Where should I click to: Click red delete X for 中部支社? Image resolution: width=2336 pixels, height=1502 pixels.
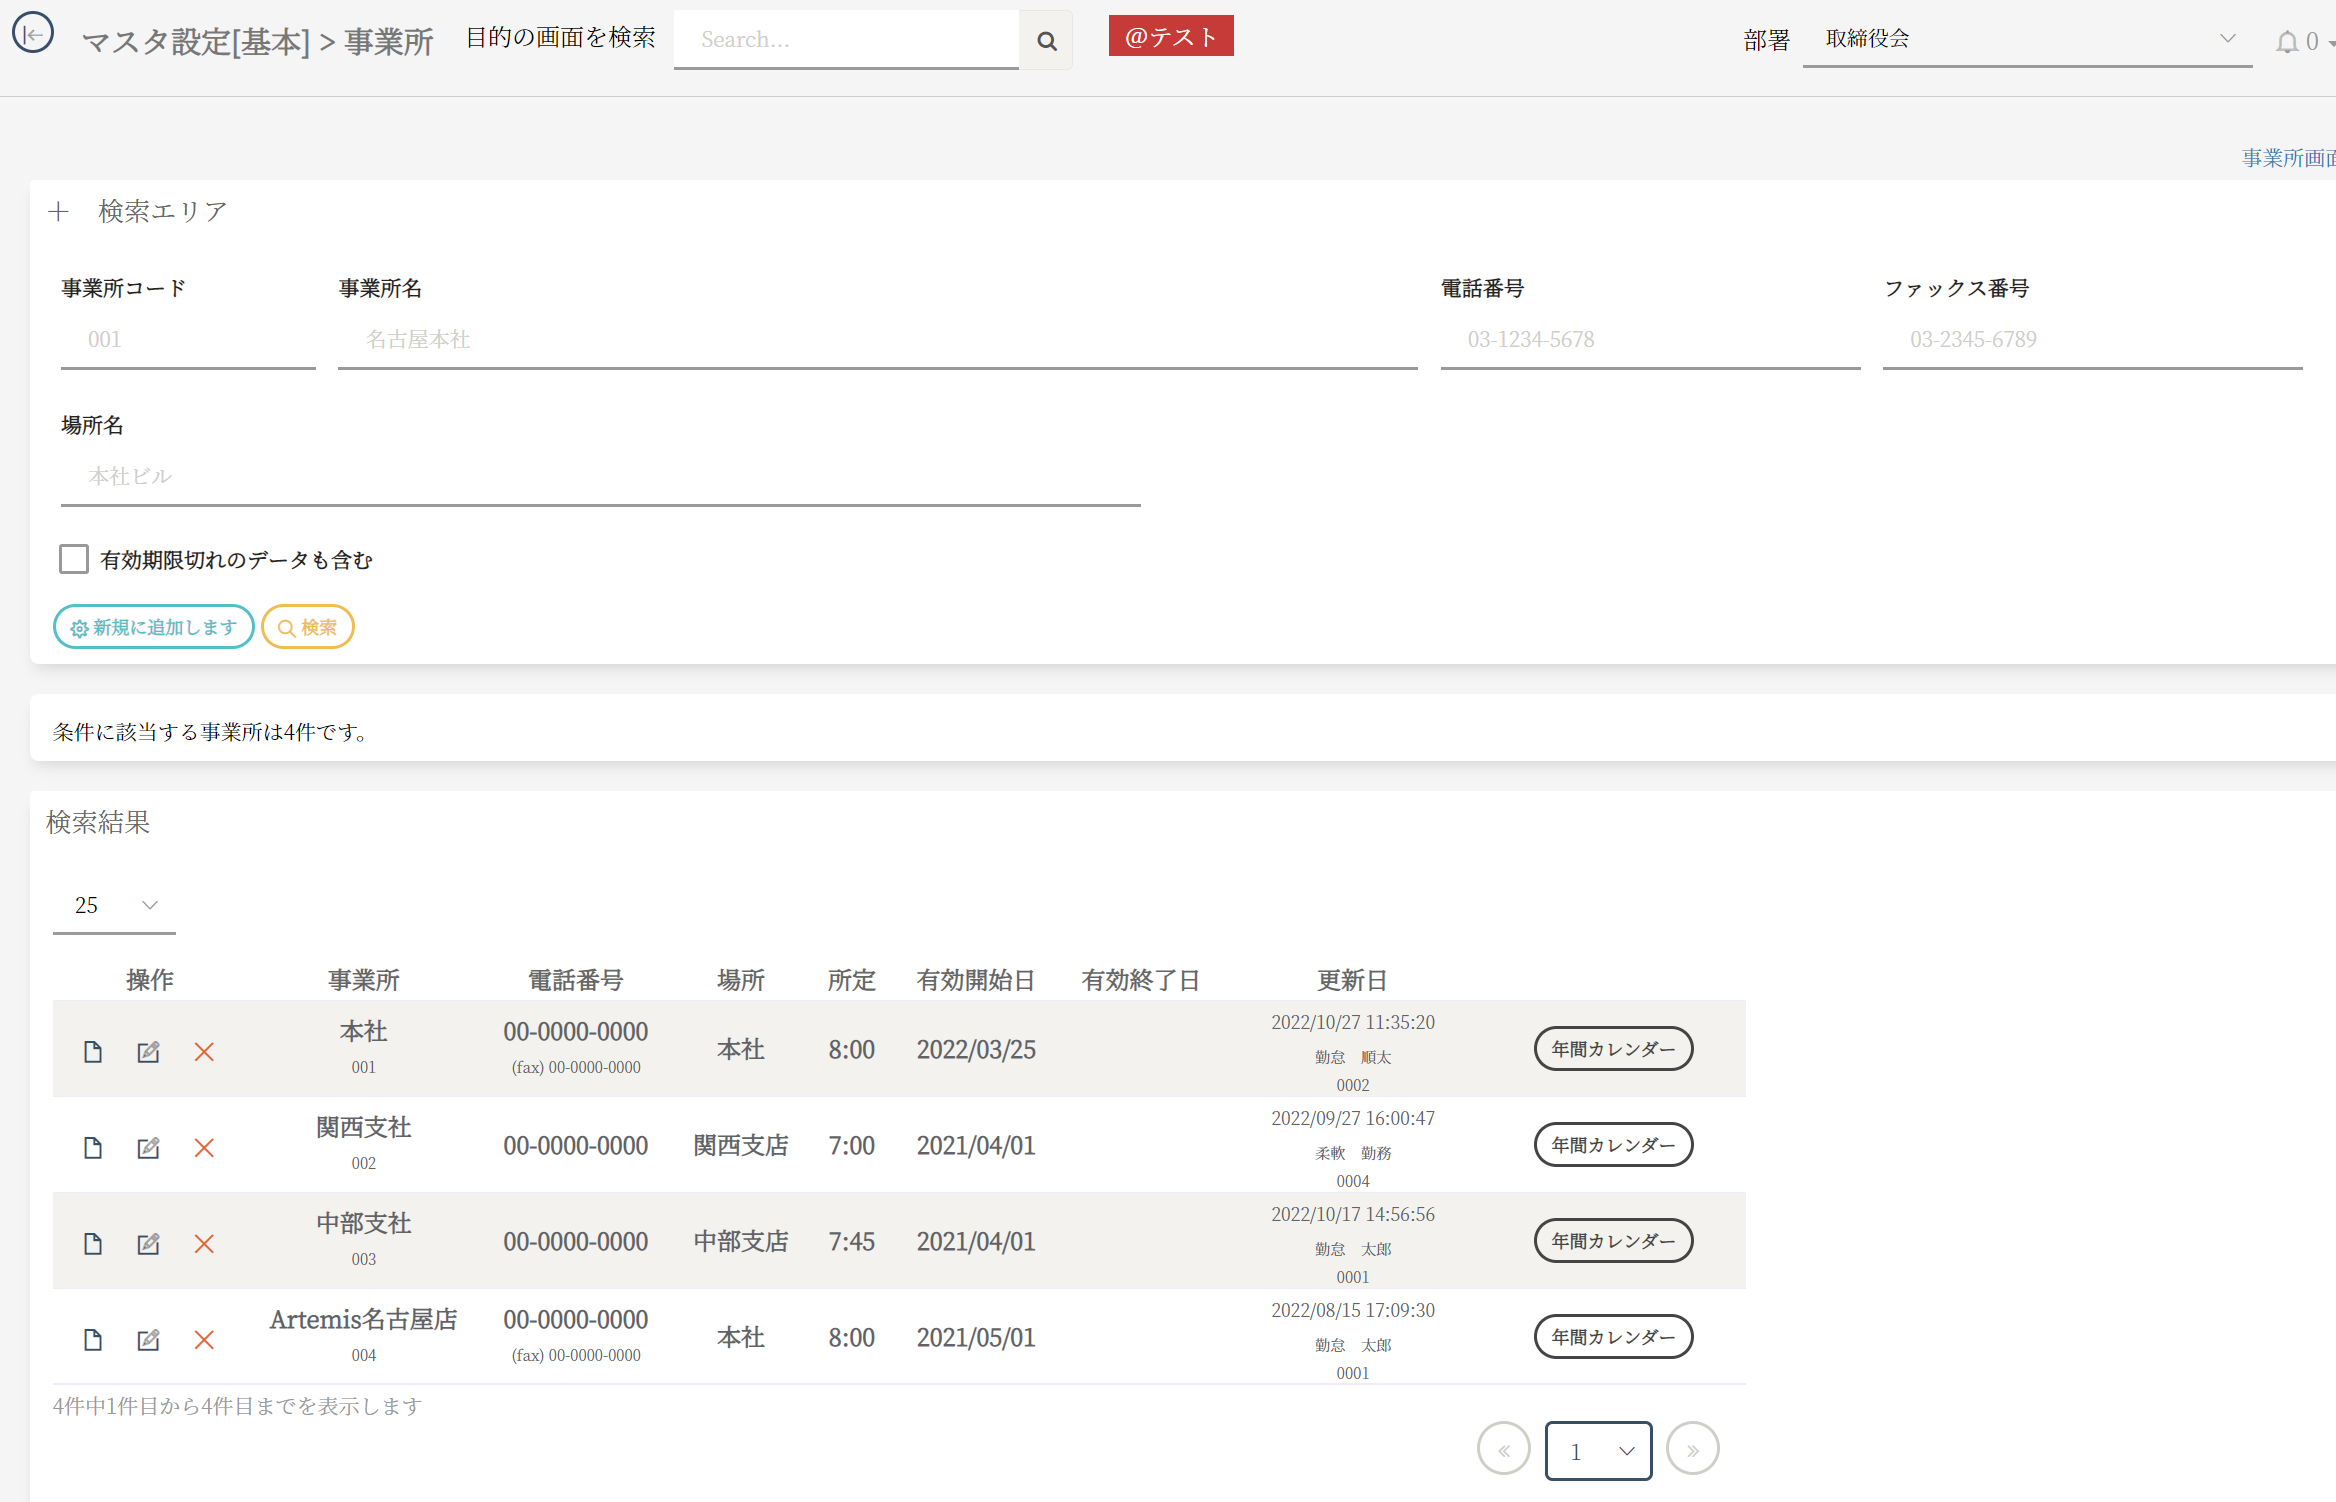[204, 1244]
